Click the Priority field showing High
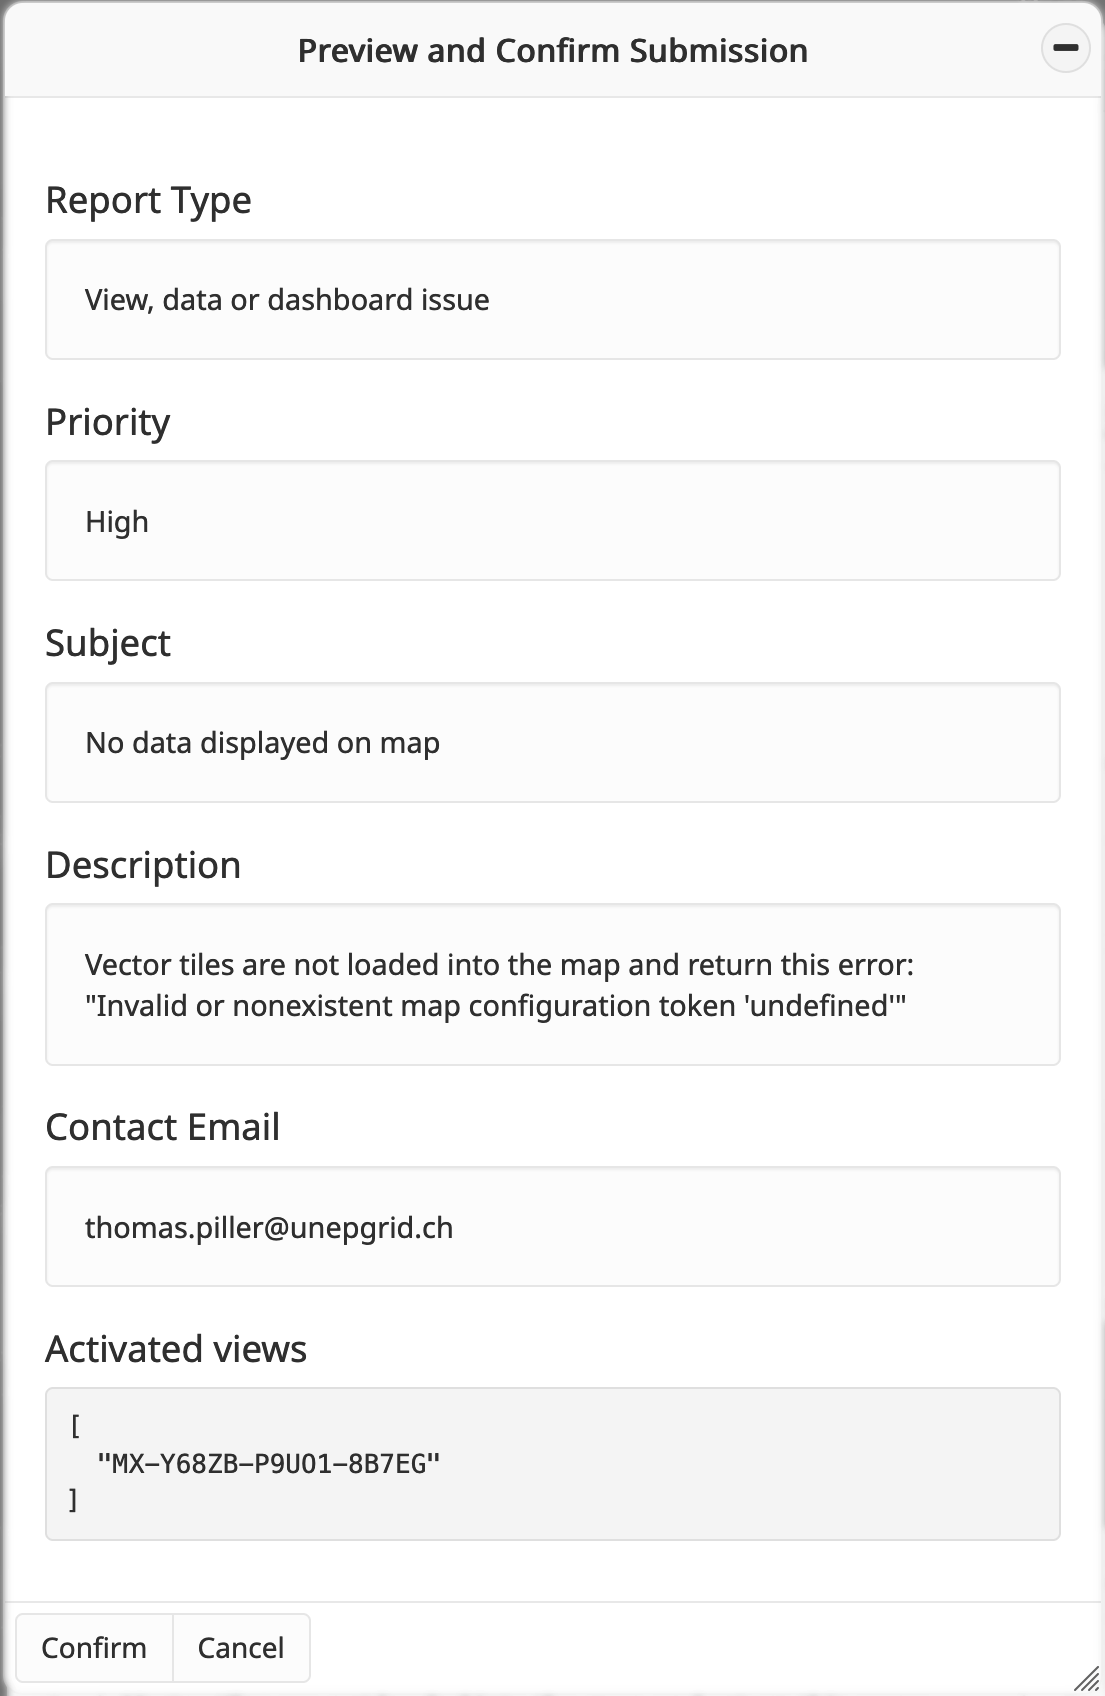 [x=552, y=521]
